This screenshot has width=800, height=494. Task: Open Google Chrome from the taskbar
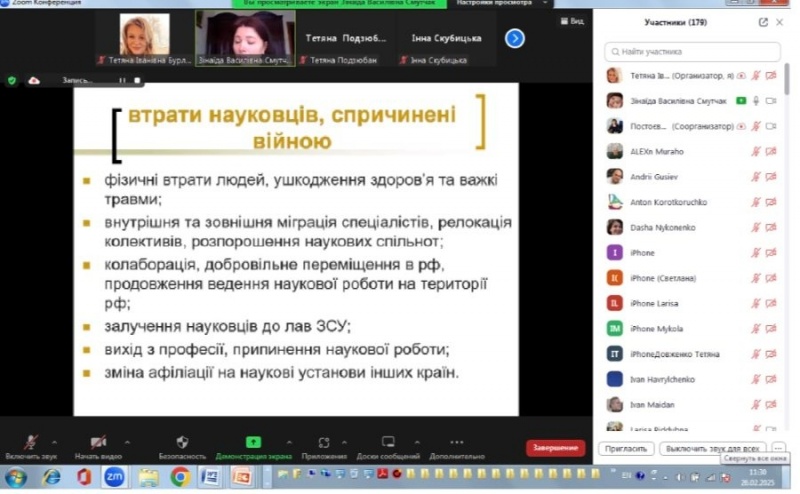[180, 477]
